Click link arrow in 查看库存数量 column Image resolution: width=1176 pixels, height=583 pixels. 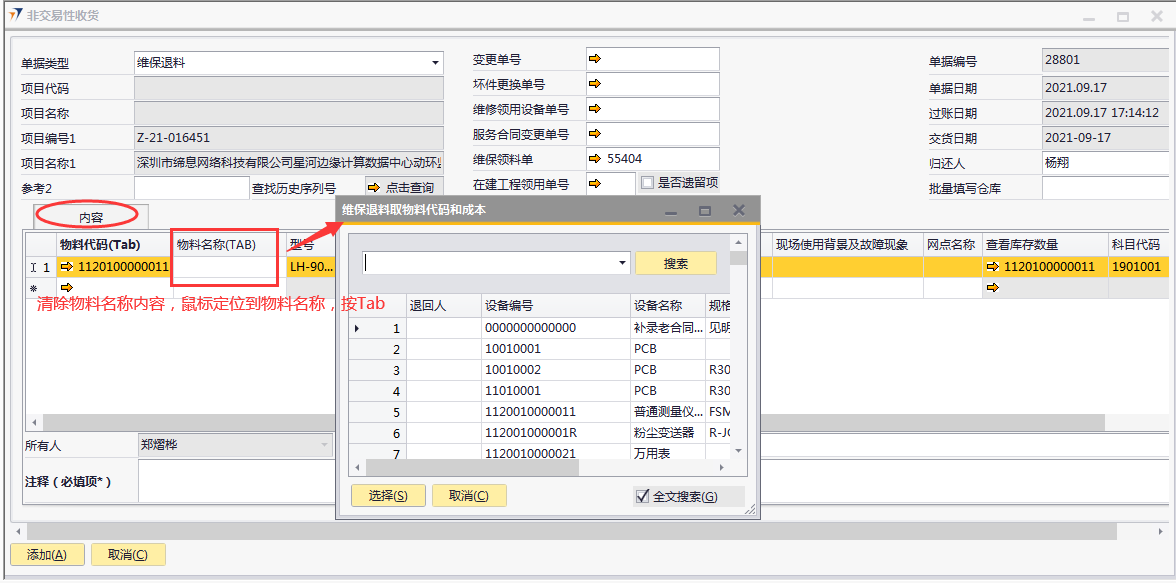coord(992,267)
